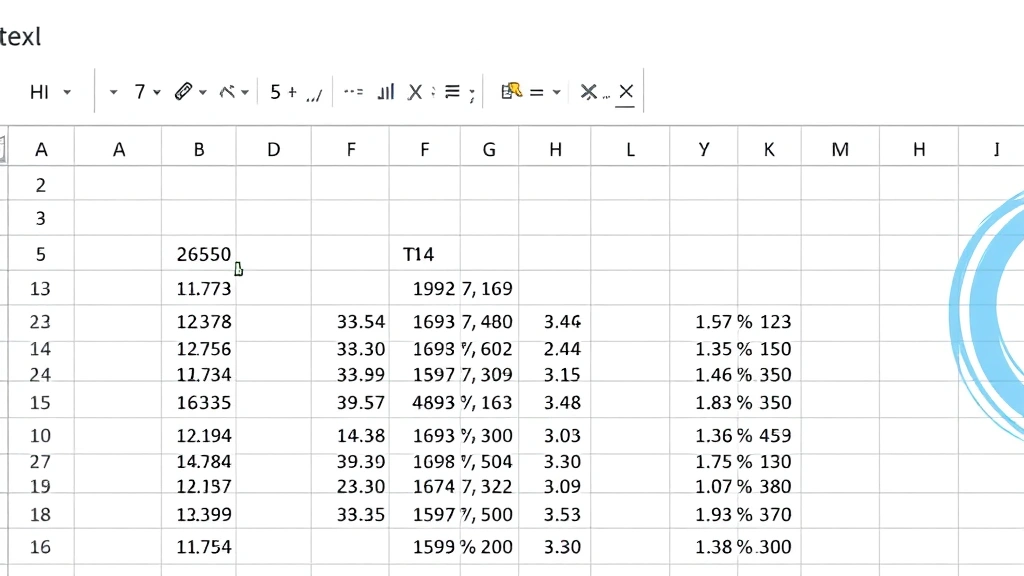The image size is (1024, 576).
Task: Expand the dropdown next to equals sign
Action: coord(556,92)
